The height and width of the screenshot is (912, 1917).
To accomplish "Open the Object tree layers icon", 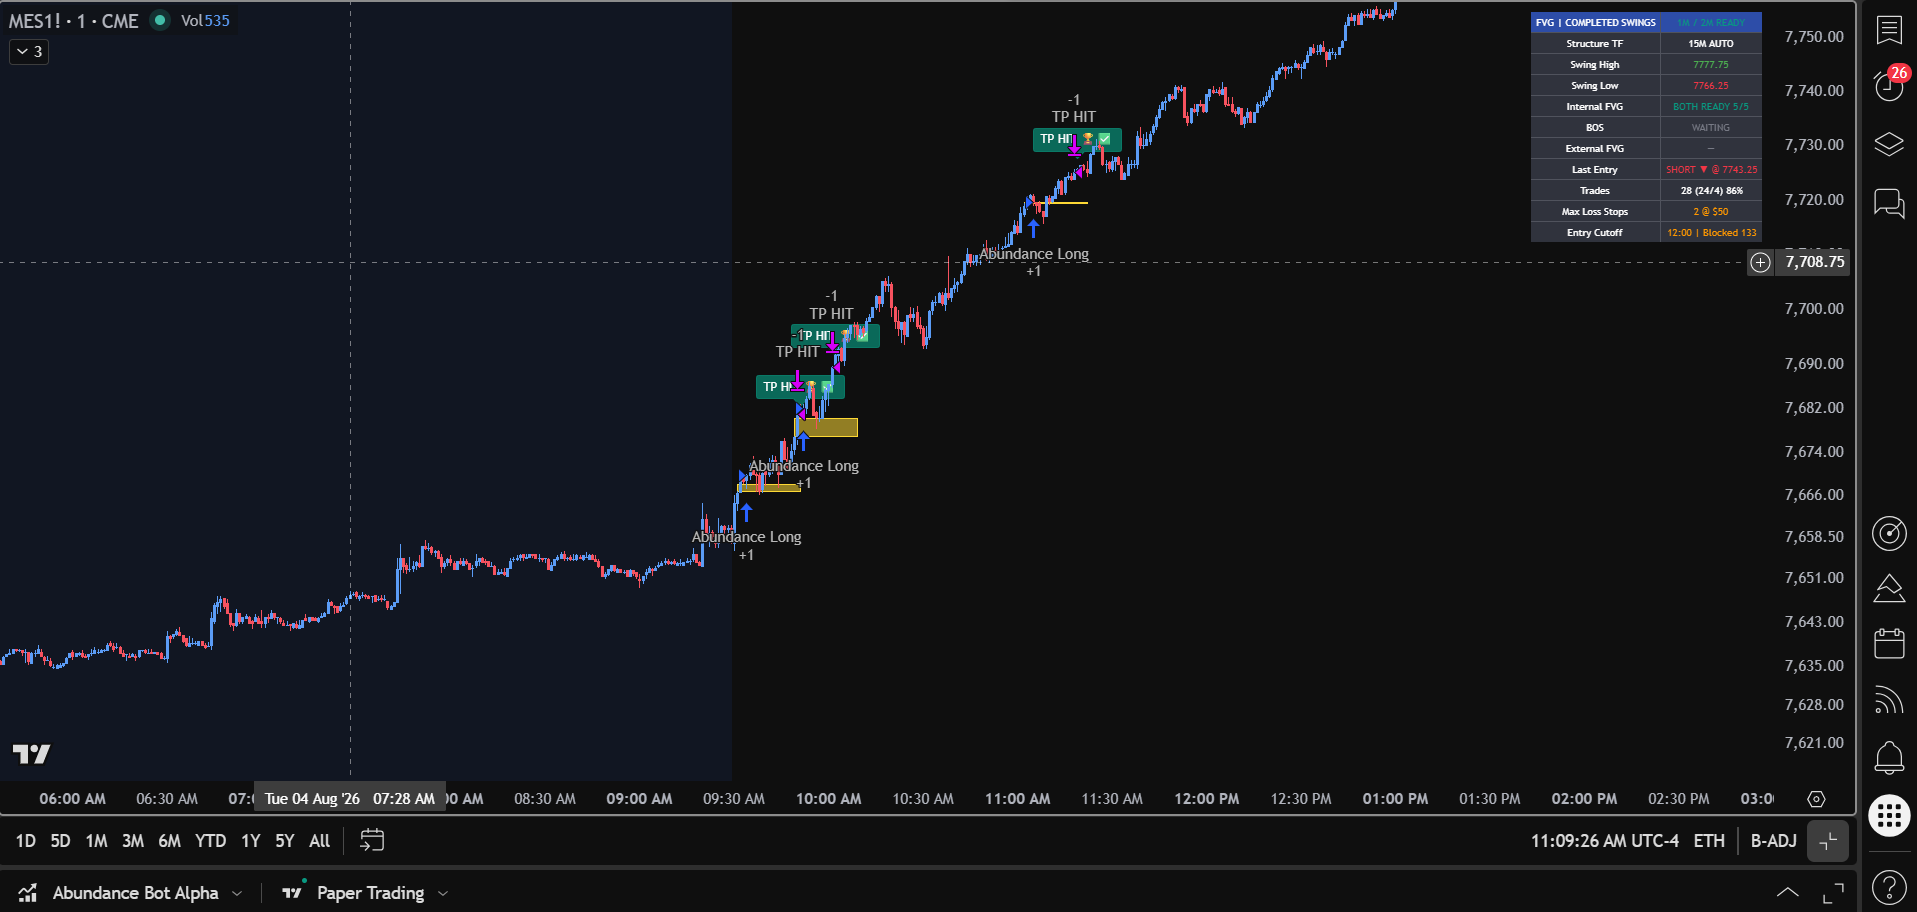I will click(1889, 144).
